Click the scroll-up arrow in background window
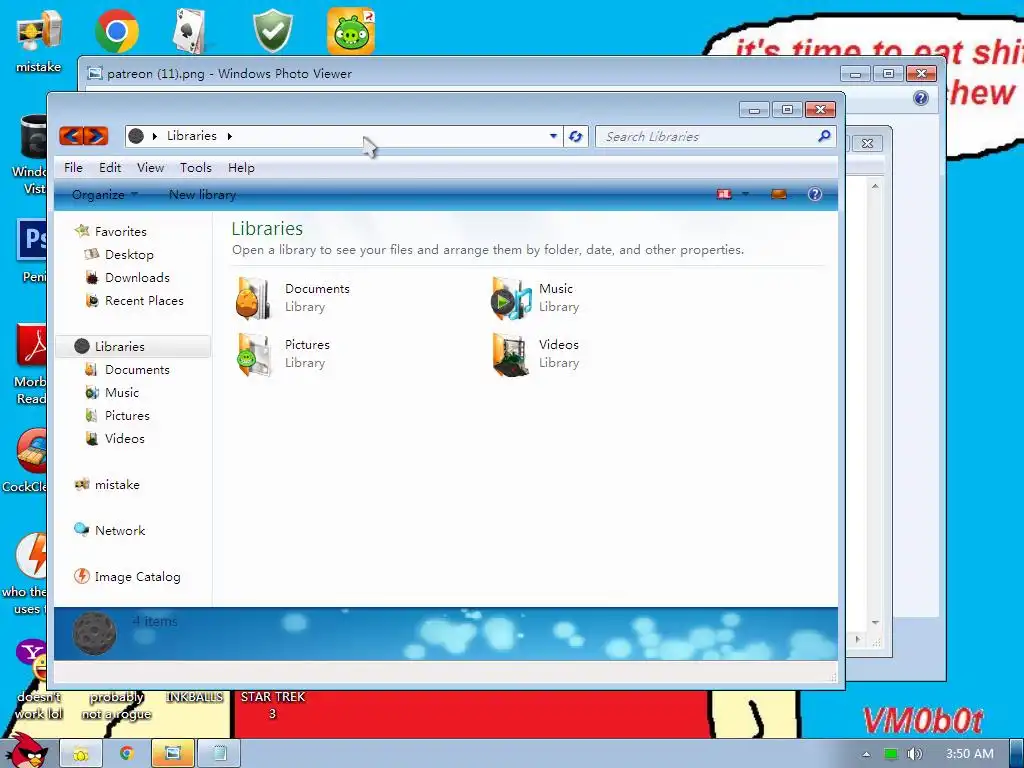 875,186
